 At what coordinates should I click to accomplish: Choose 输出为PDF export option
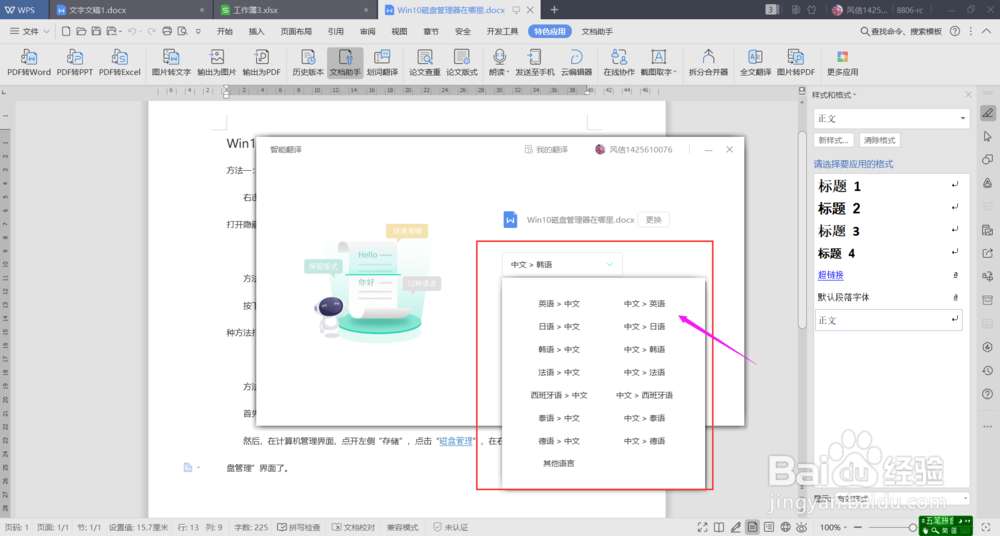(261, 63)
